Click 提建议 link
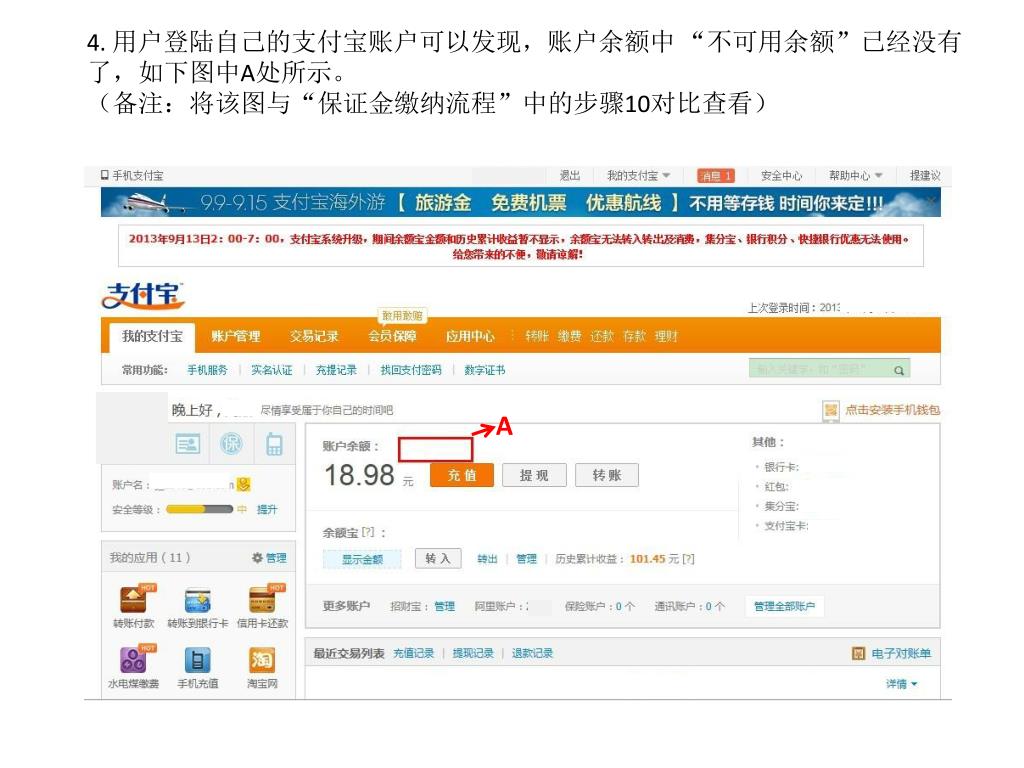1024x768 pixels. click(925, 175)
